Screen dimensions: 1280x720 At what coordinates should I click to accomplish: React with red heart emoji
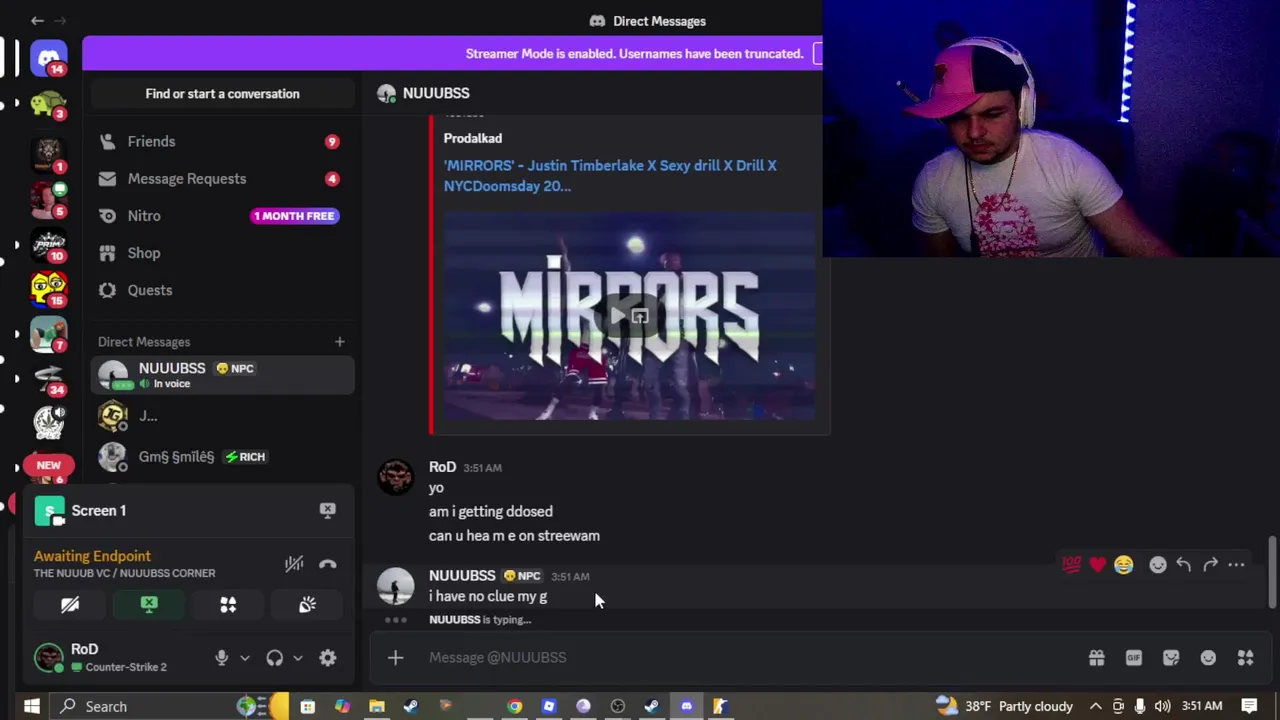pos(1097,565)
